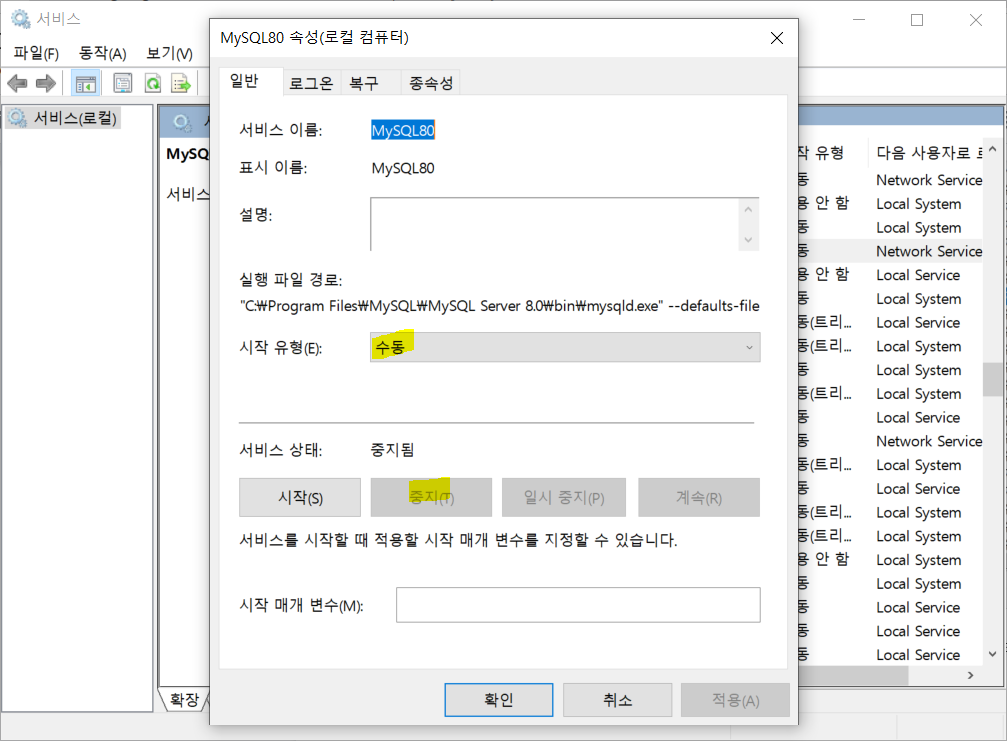Select 서비스(로컬) node in the console tree
The width and height of the screenshot is (1007, 741).
point(63,118)
